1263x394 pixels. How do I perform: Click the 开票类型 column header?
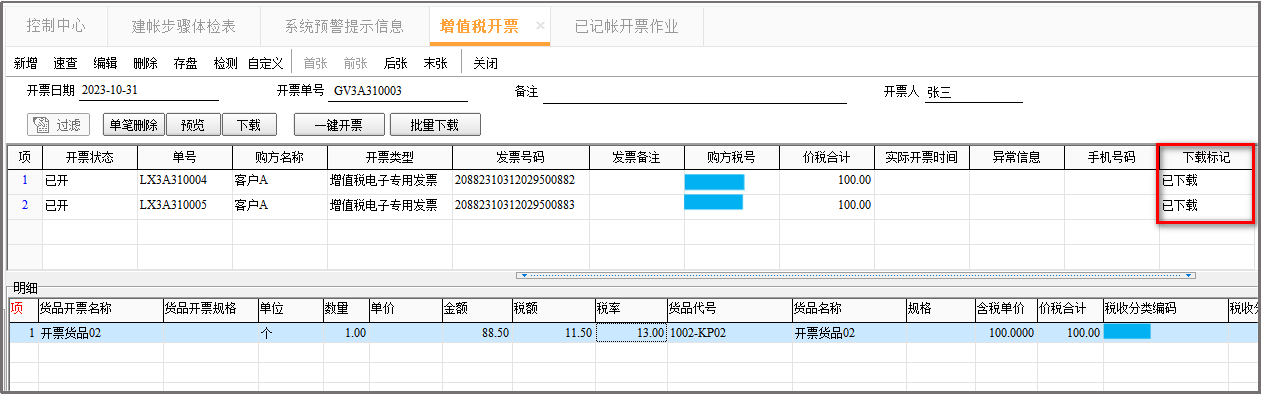coord(389,158)
